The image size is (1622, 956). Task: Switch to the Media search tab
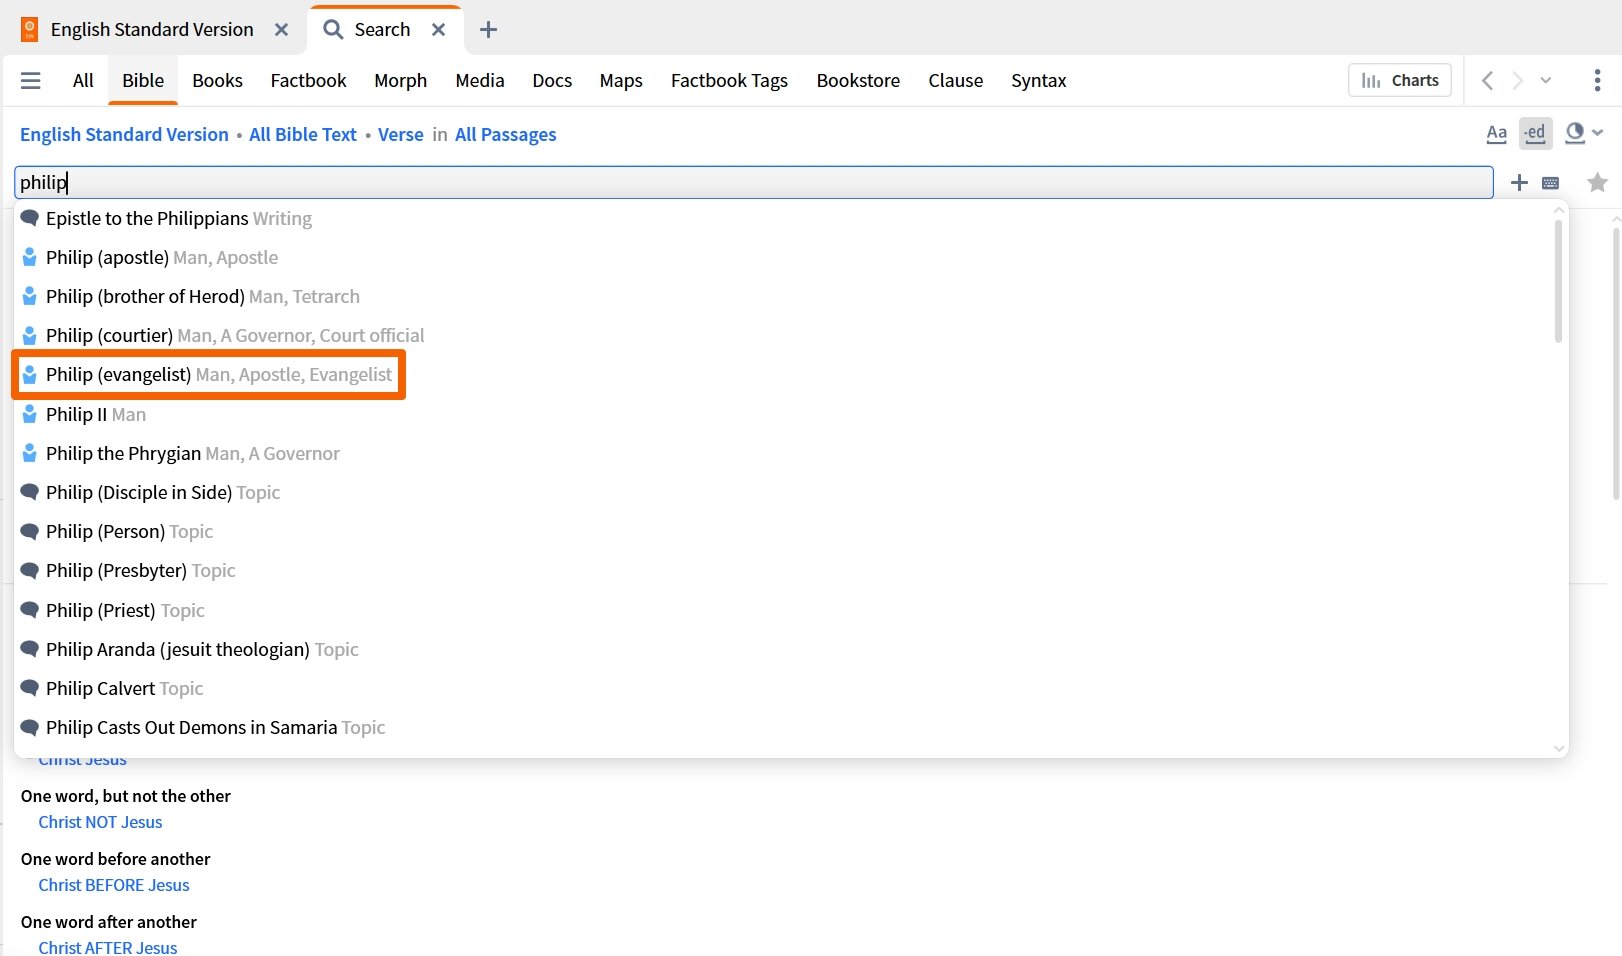479,81
